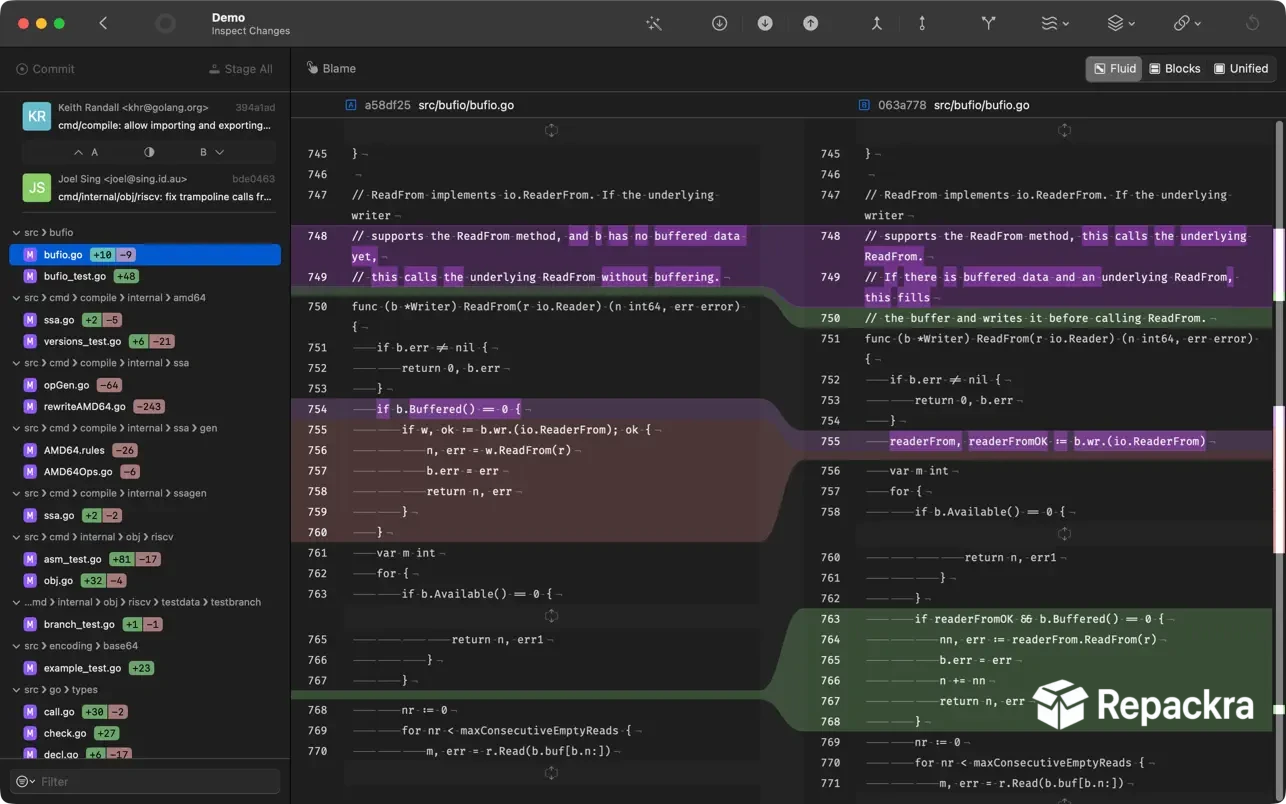
Task: Click the Stage All button
Action: coord(240,69)
